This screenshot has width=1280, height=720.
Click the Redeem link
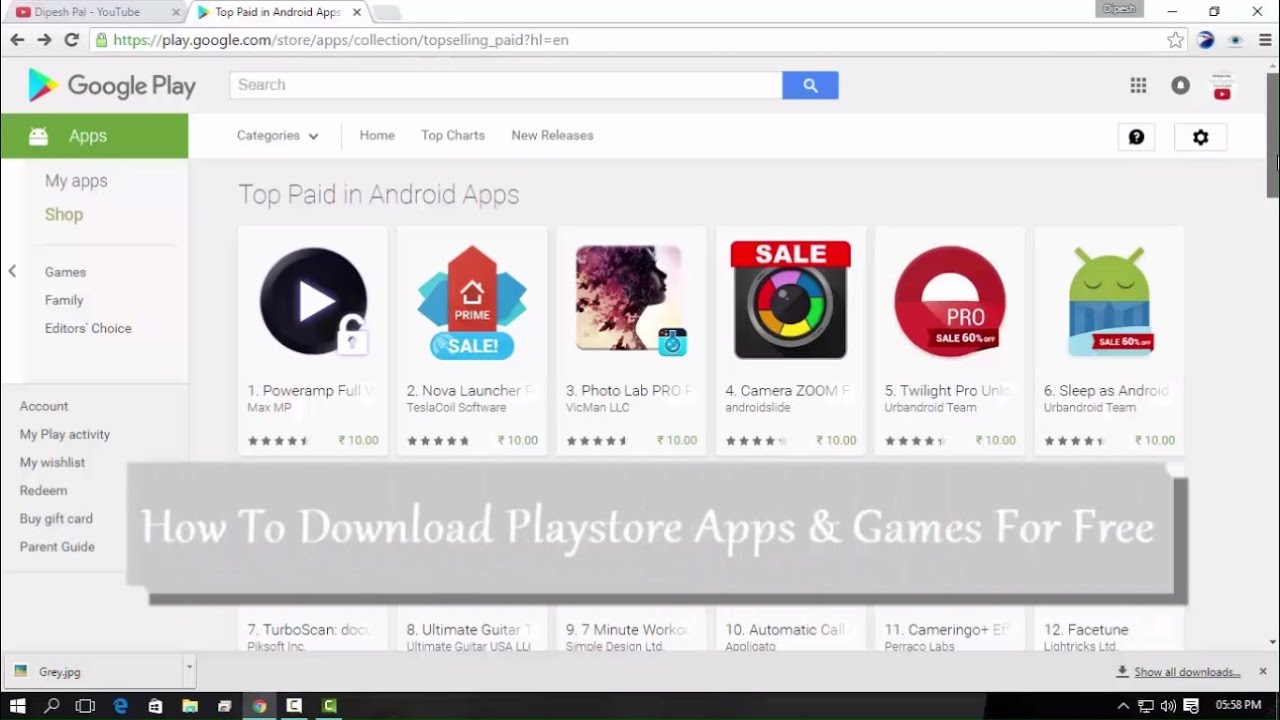pyautogui.click(x=43, y=490)
